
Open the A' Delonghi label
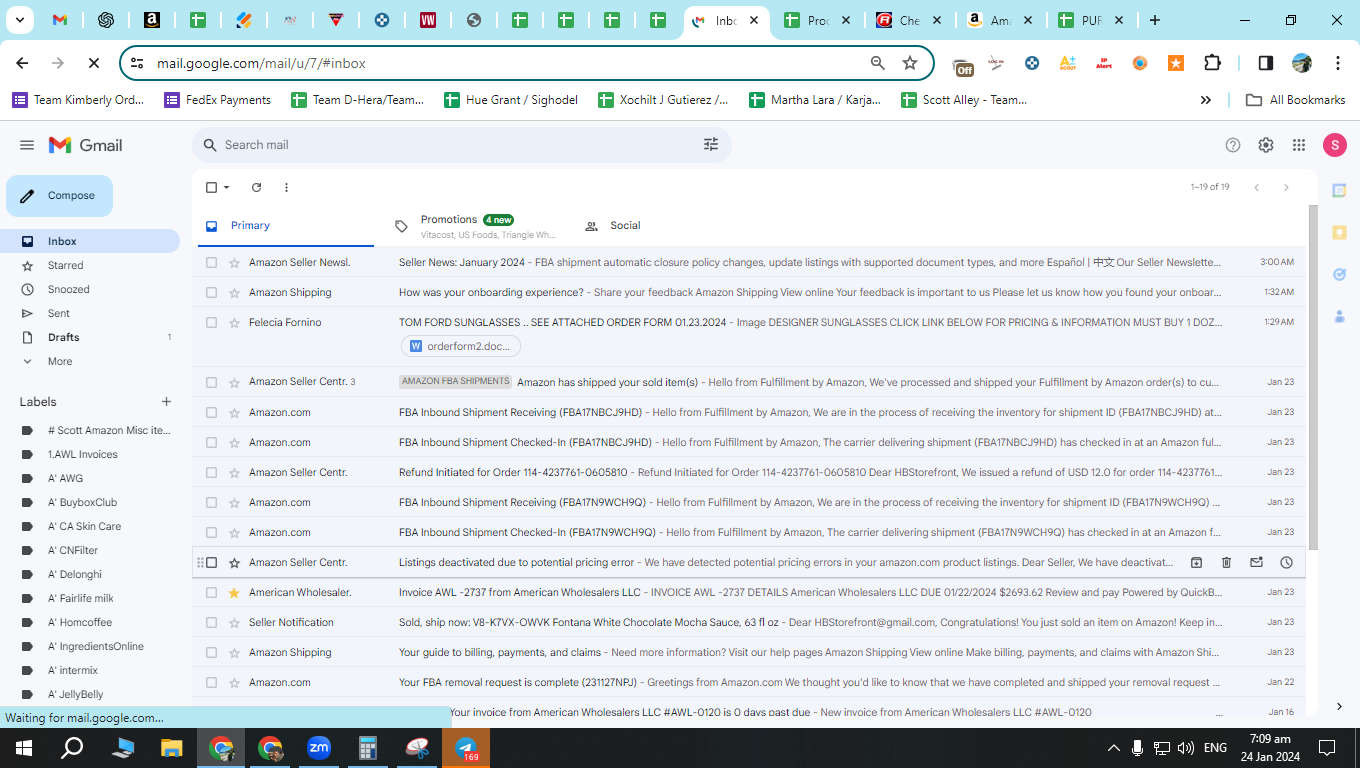pyautogui.click(x=74, y=574)
